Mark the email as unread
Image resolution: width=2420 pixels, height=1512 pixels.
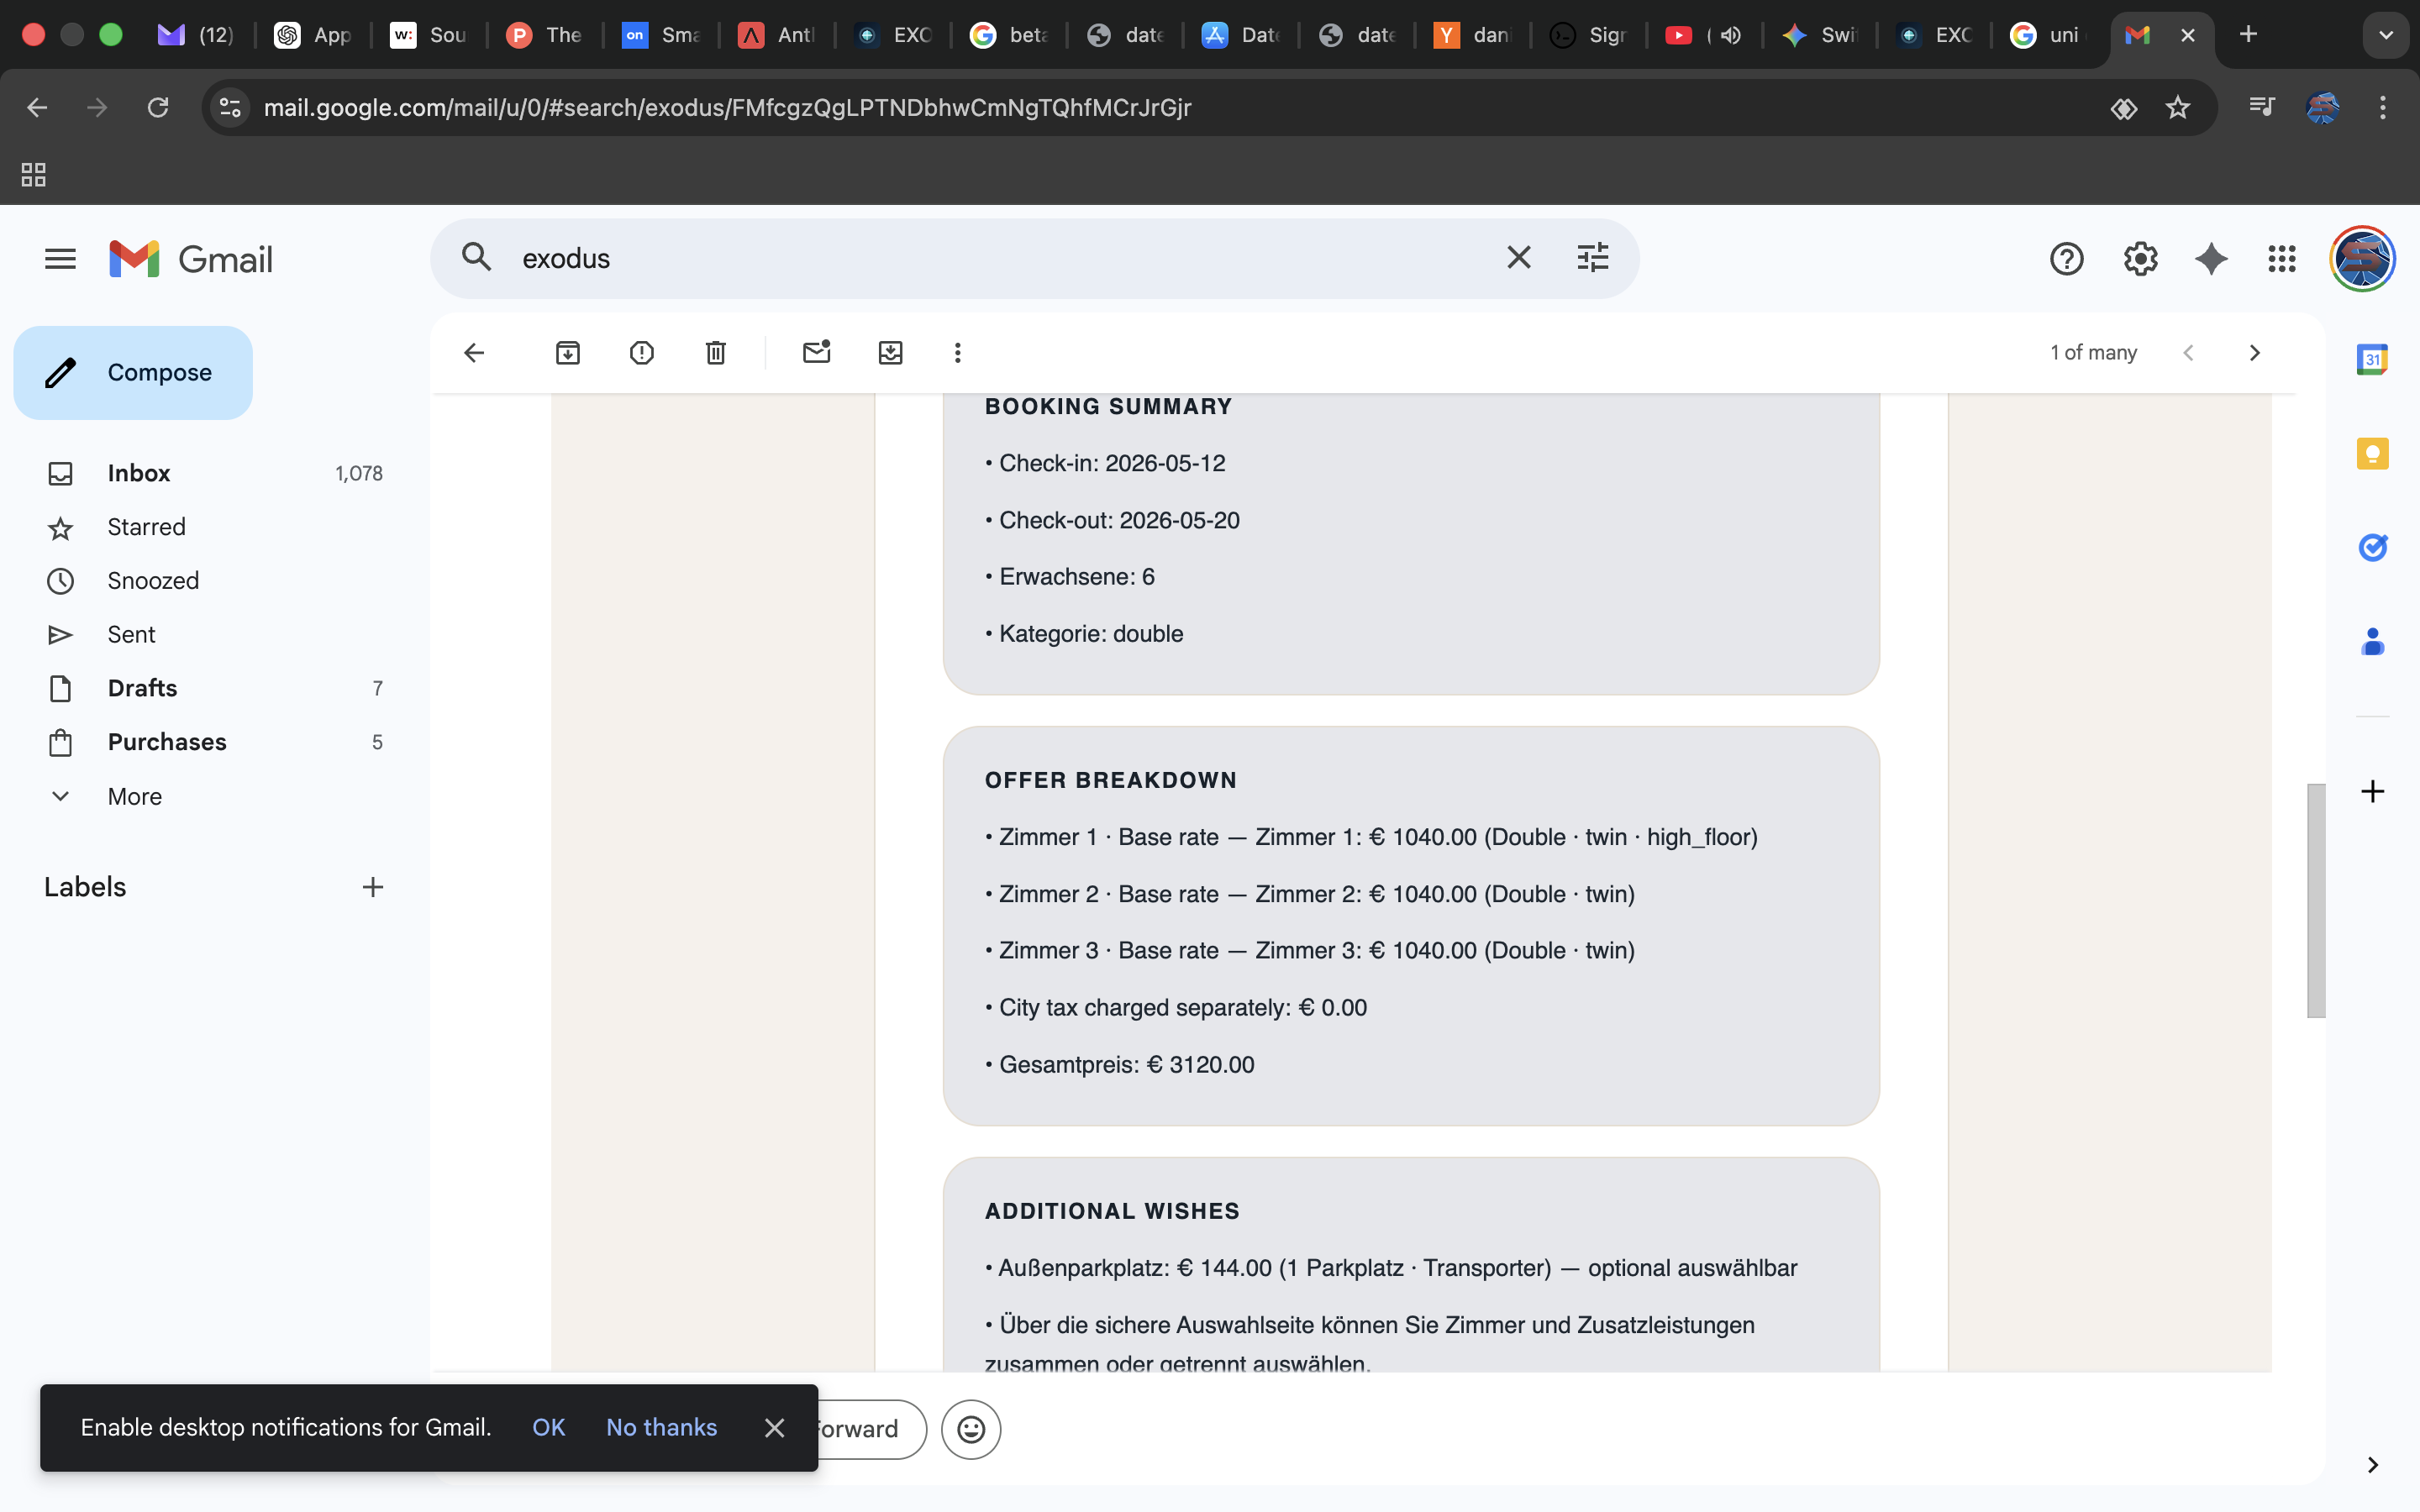(816, 352)
